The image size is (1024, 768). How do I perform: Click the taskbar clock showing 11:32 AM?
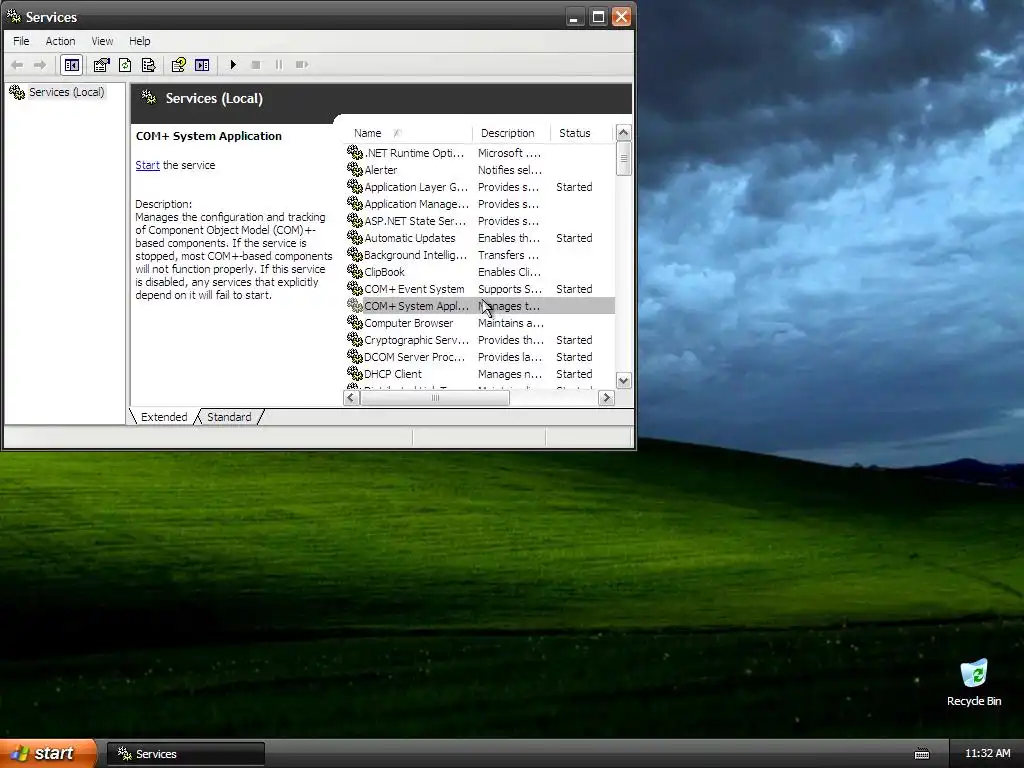coord(987,753)
